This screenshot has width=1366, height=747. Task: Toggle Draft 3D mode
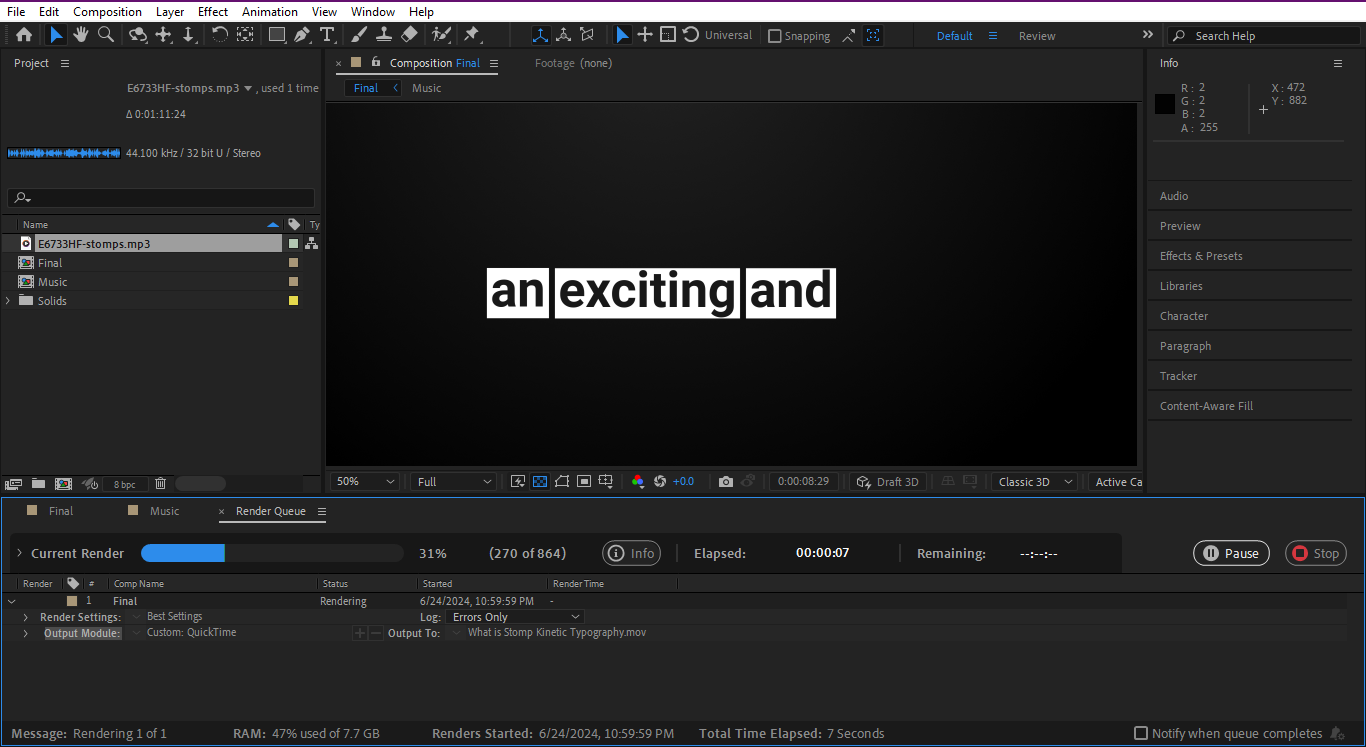click(x=886, y=482)
